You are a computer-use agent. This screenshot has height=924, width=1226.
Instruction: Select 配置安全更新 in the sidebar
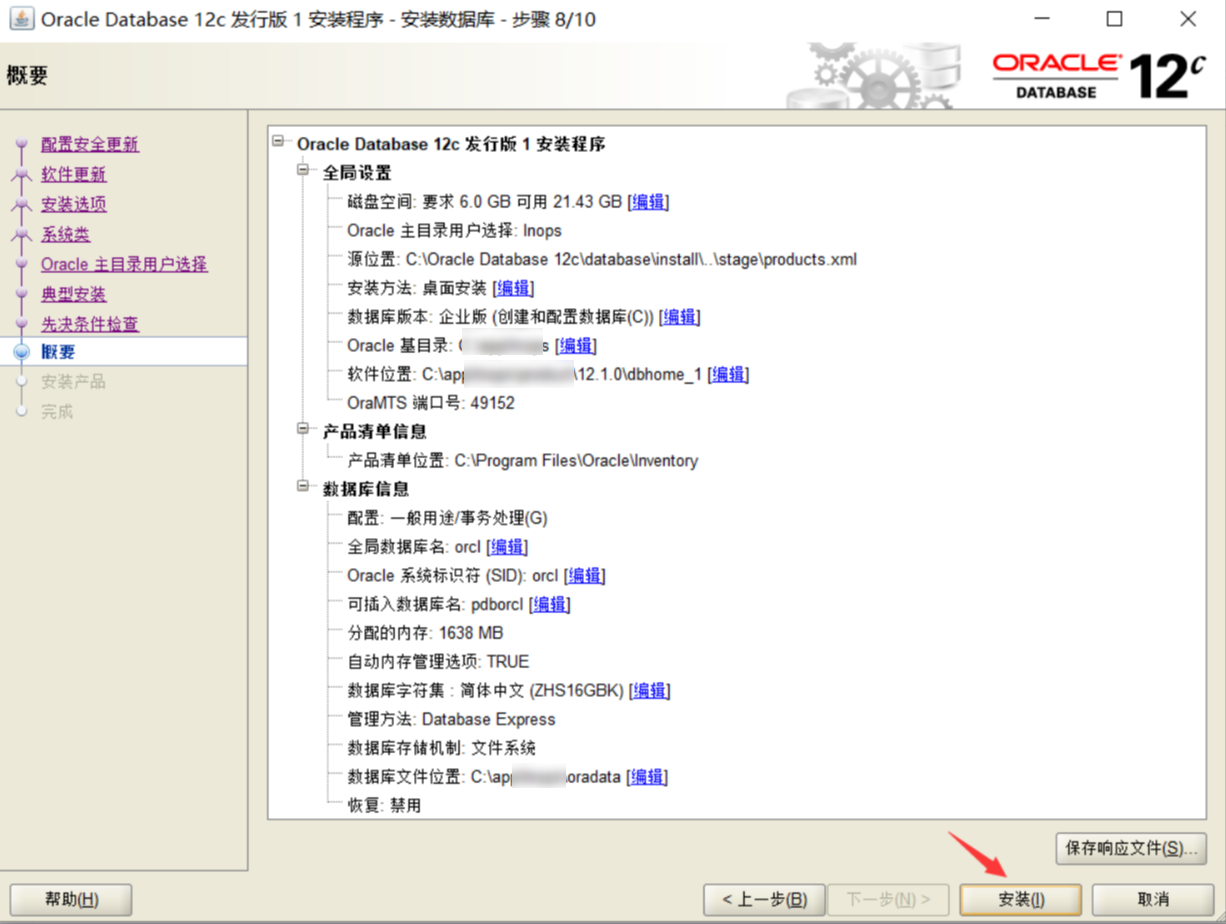coord(89,144)
